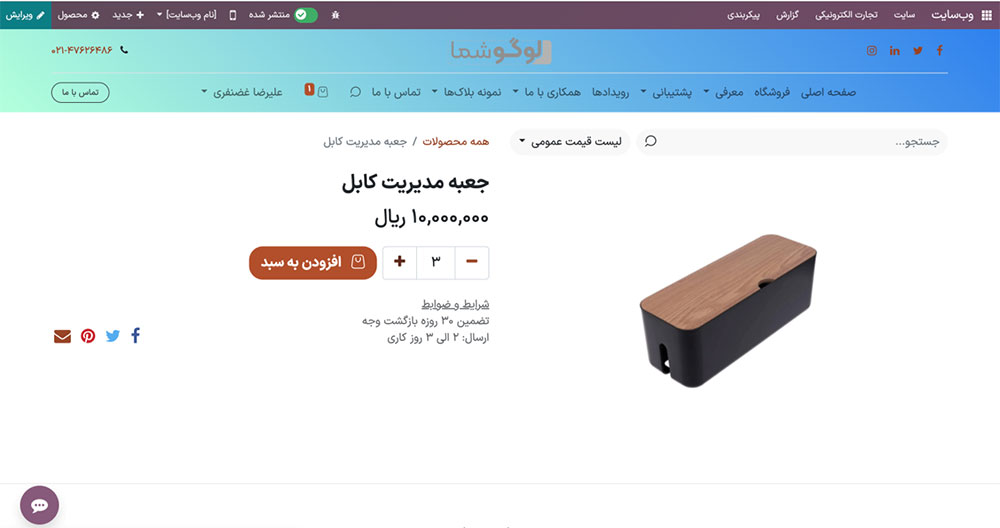Open the shopping cart icon in navbar
This screenshot has width=1000, height=528.
323,92
